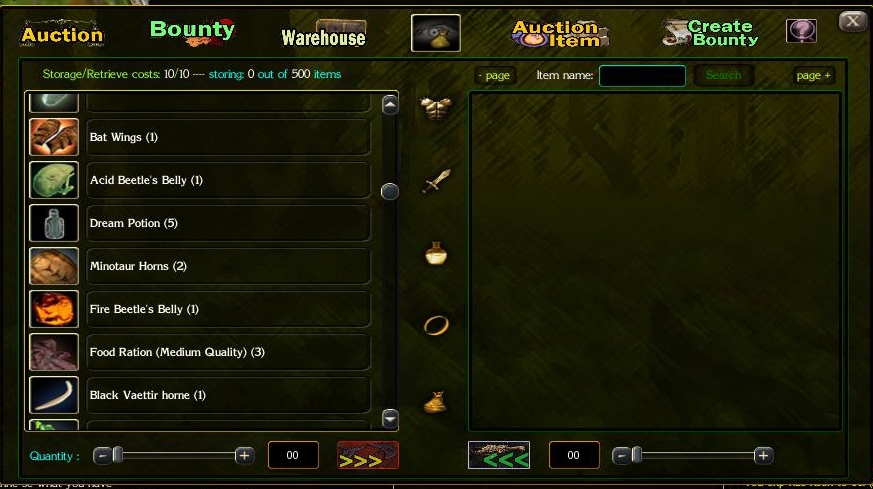Click the Auction Item button
Viewport: 873px width, 489px height.
coord(560,33)
